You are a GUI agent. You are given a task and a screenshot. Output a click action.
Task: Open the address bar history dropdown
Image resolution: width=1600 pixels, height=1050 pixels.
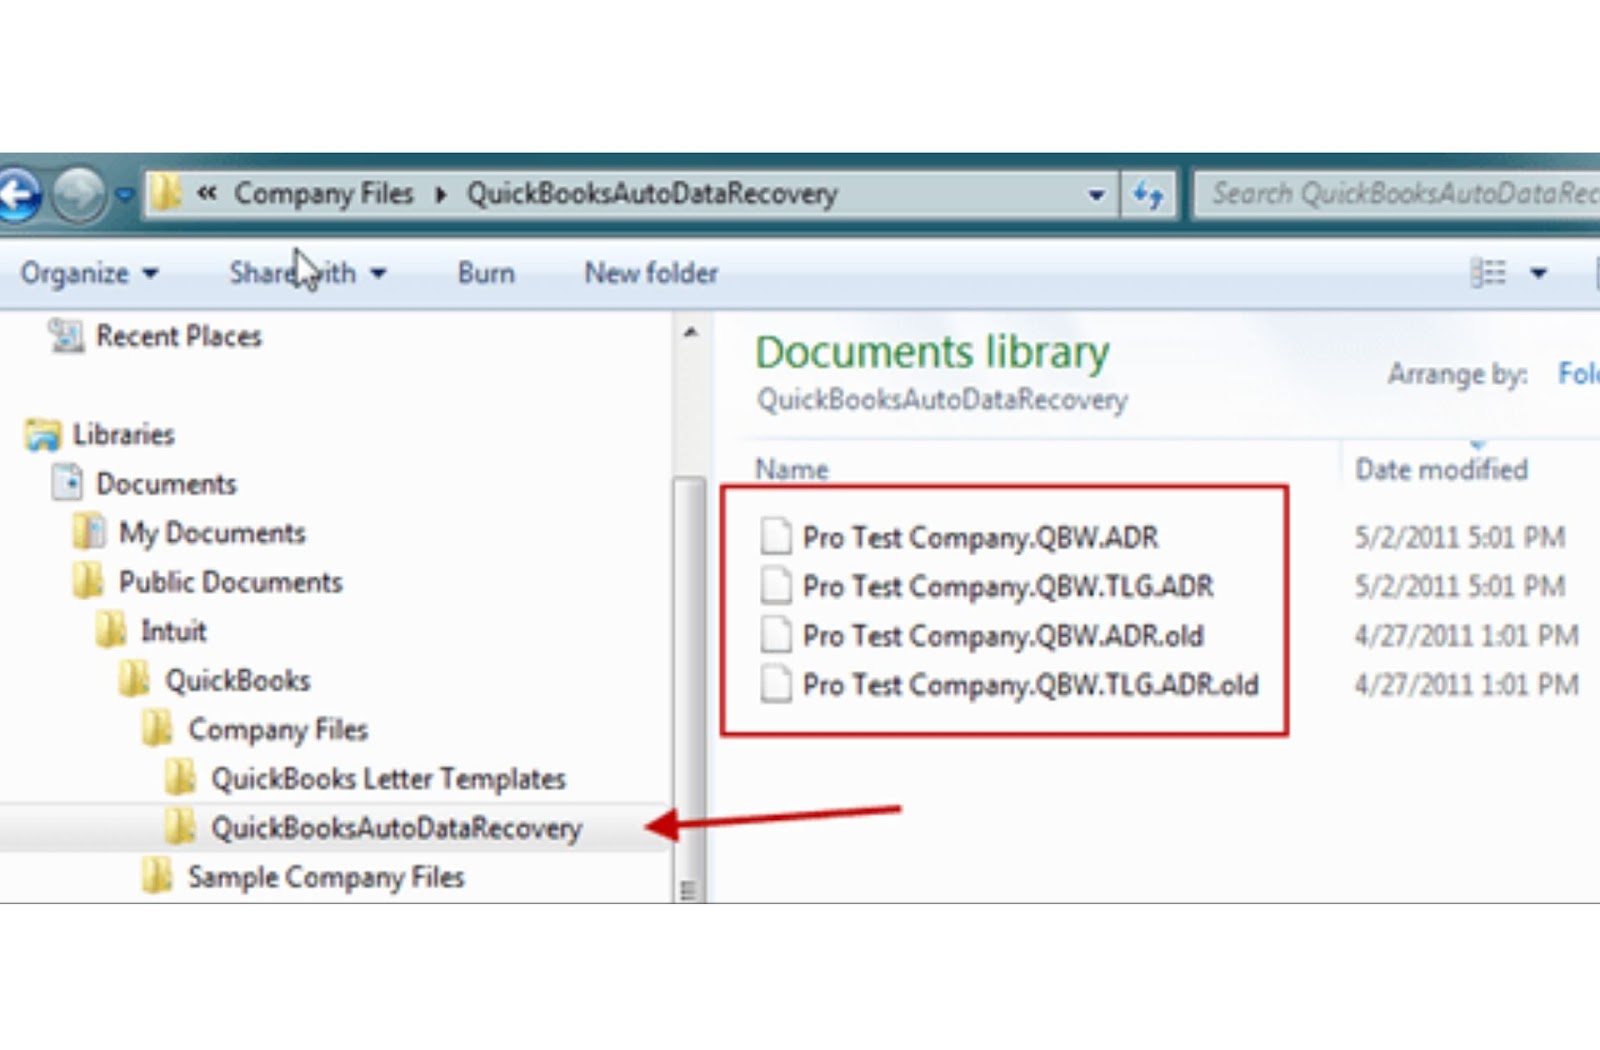click(1096, 194)
